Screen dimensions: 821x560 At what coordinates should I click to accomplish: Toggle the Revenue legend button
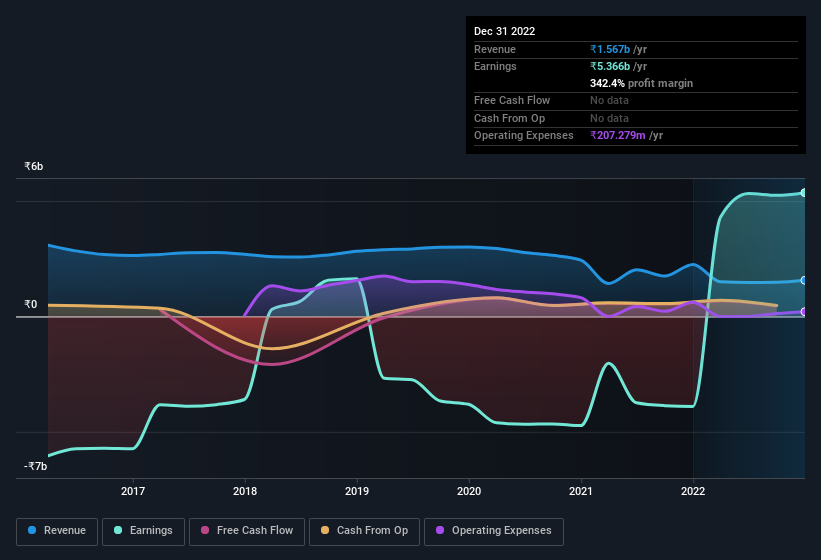coord(57,531)
